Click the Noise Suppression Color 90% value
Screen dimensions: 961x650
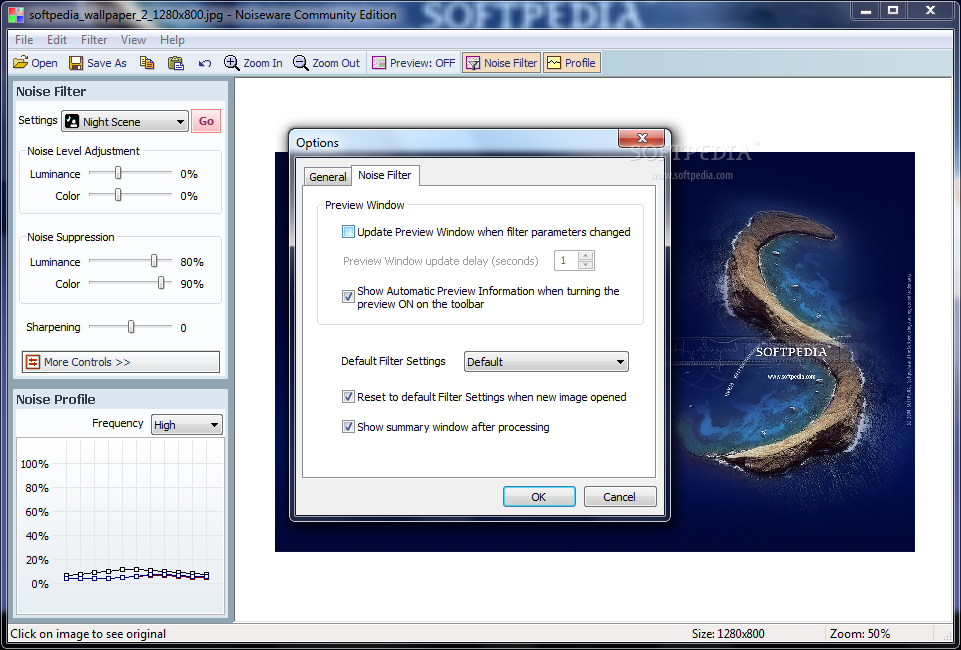(192, 284)
